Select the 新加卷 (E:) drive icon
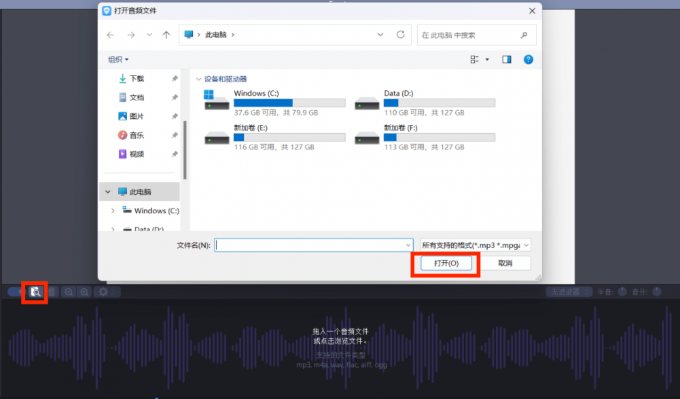The width and height of the screenshot is (680, 399). pos(216,137)
